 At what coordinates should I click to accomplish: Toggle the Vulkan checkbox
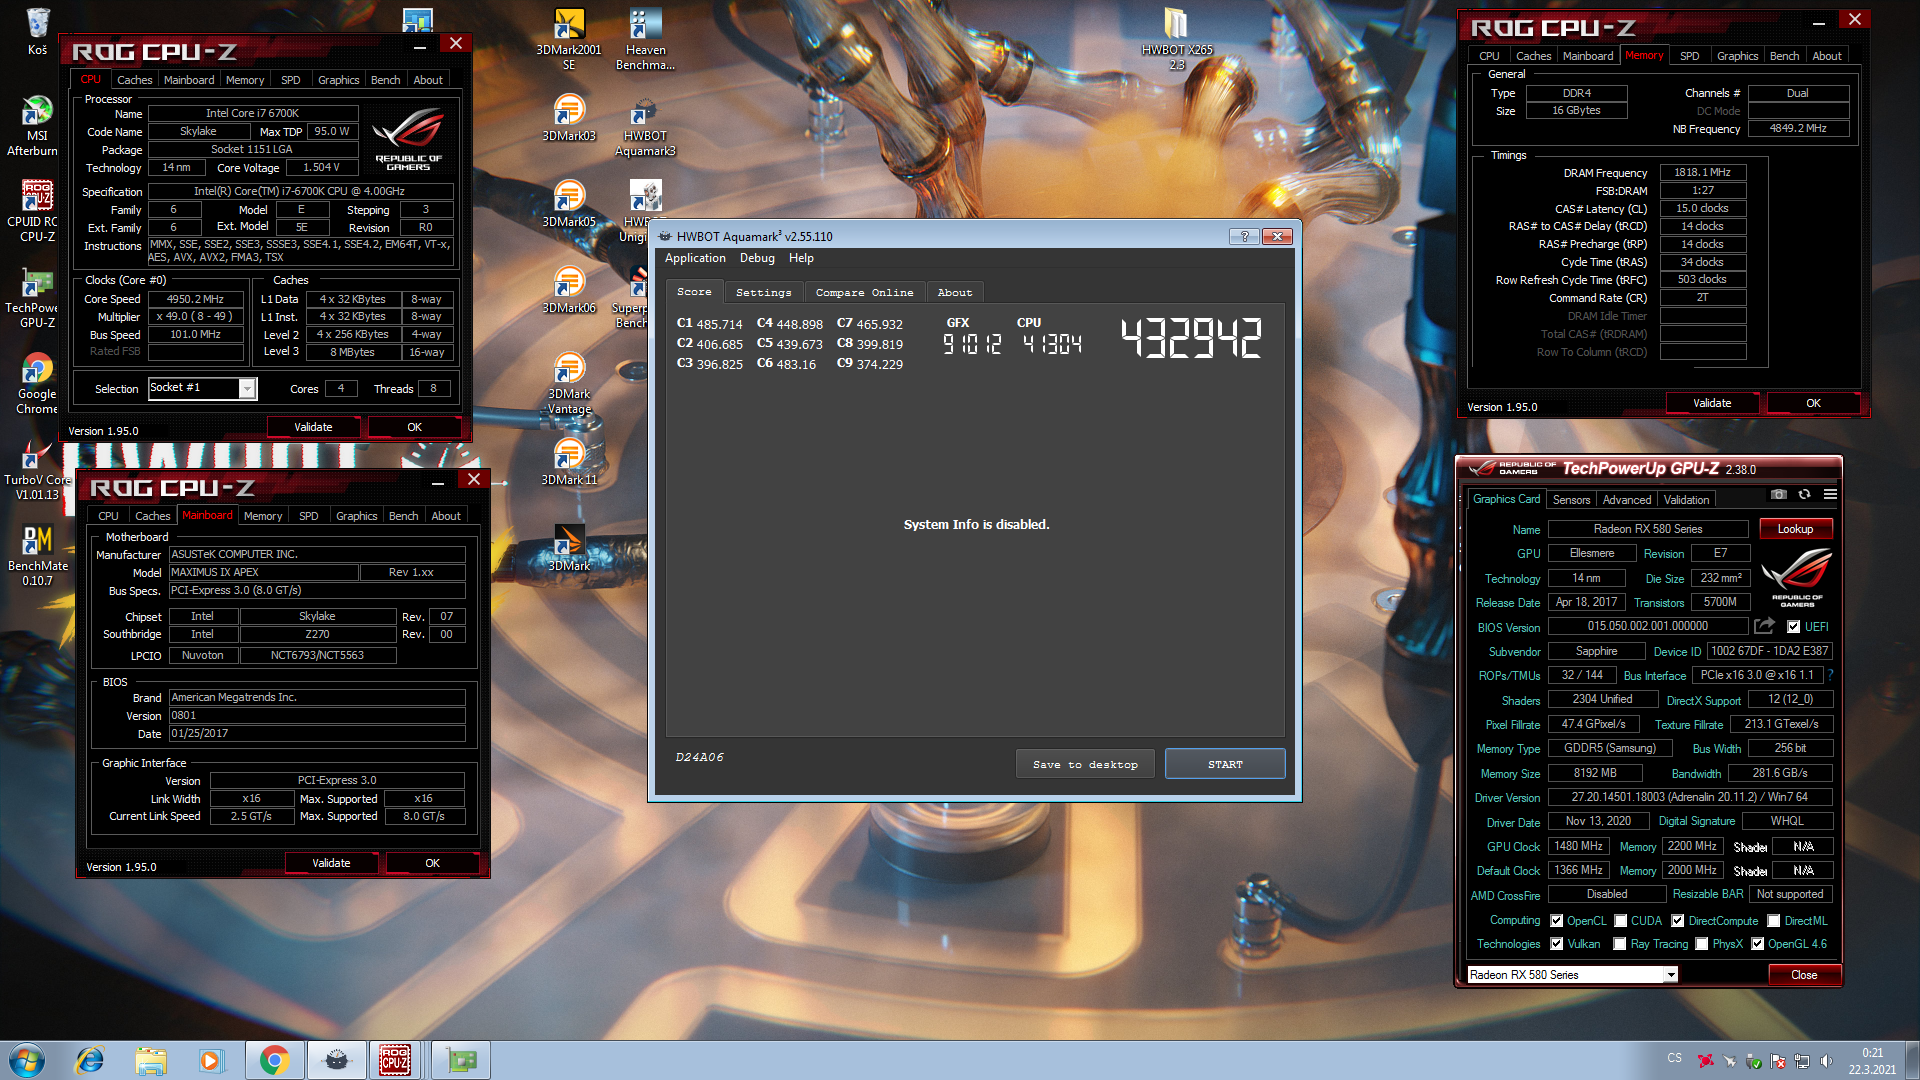1556,944
